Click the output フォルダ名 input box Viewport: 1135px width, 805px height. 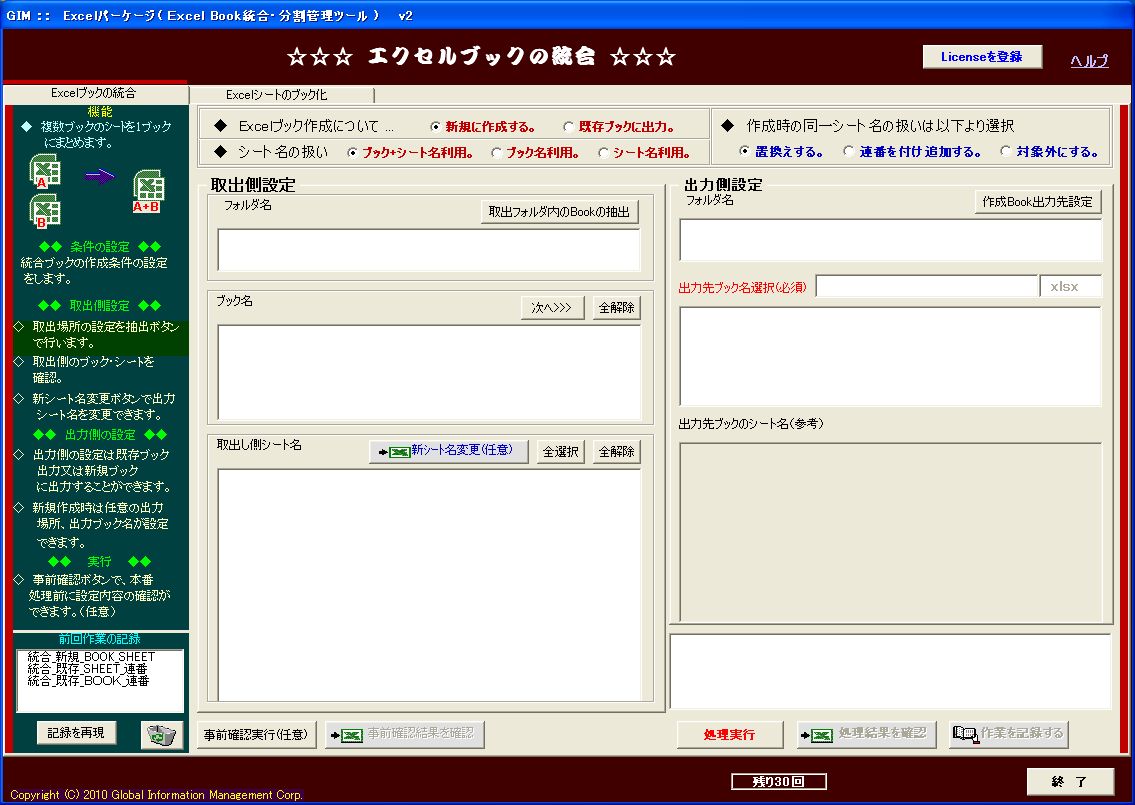890,240
